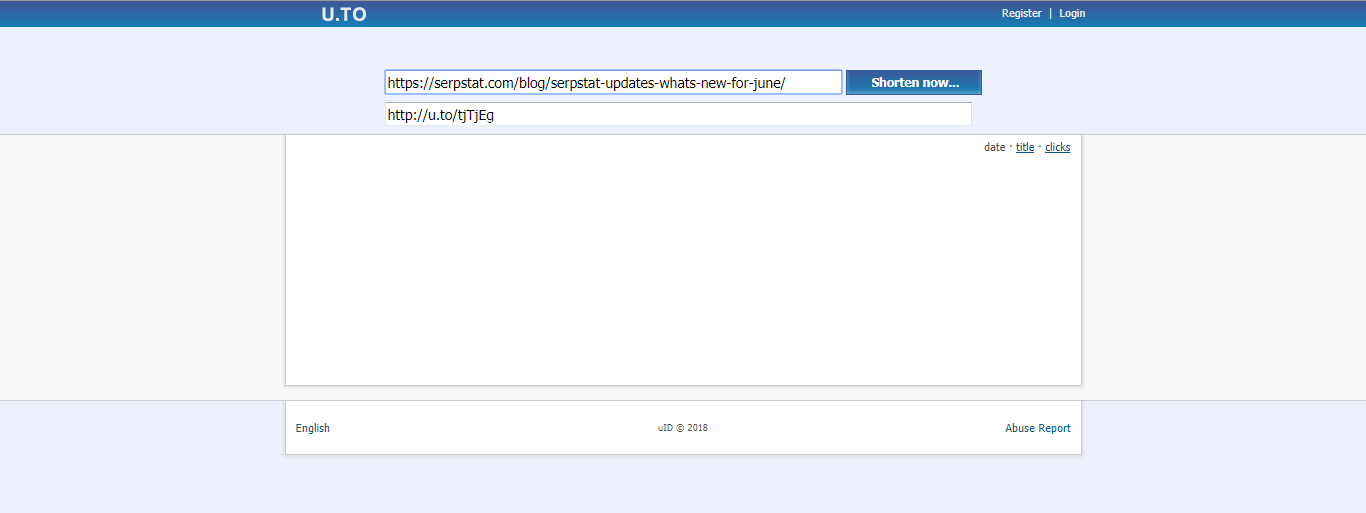Open the Register link
This screenshot has width=1366, height=513.
1021,13
